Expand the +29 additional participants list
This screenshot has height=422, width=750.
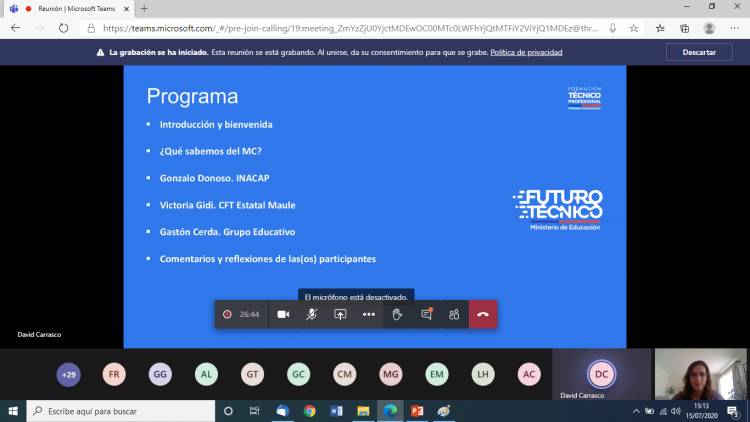(69, 374)
